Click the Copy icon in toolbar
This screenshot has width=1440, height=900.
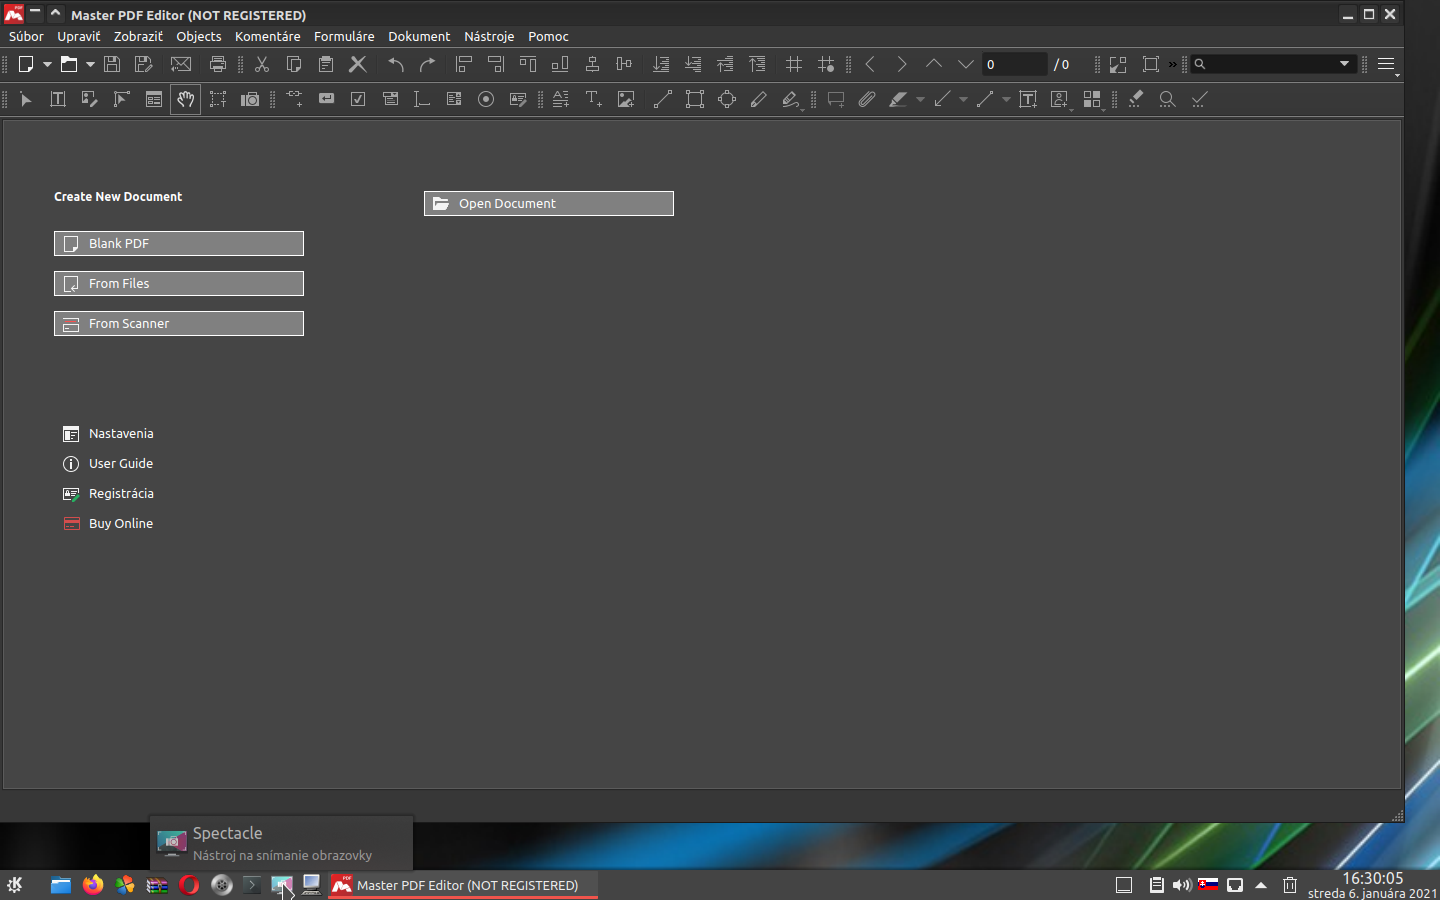tap(294, 64)
